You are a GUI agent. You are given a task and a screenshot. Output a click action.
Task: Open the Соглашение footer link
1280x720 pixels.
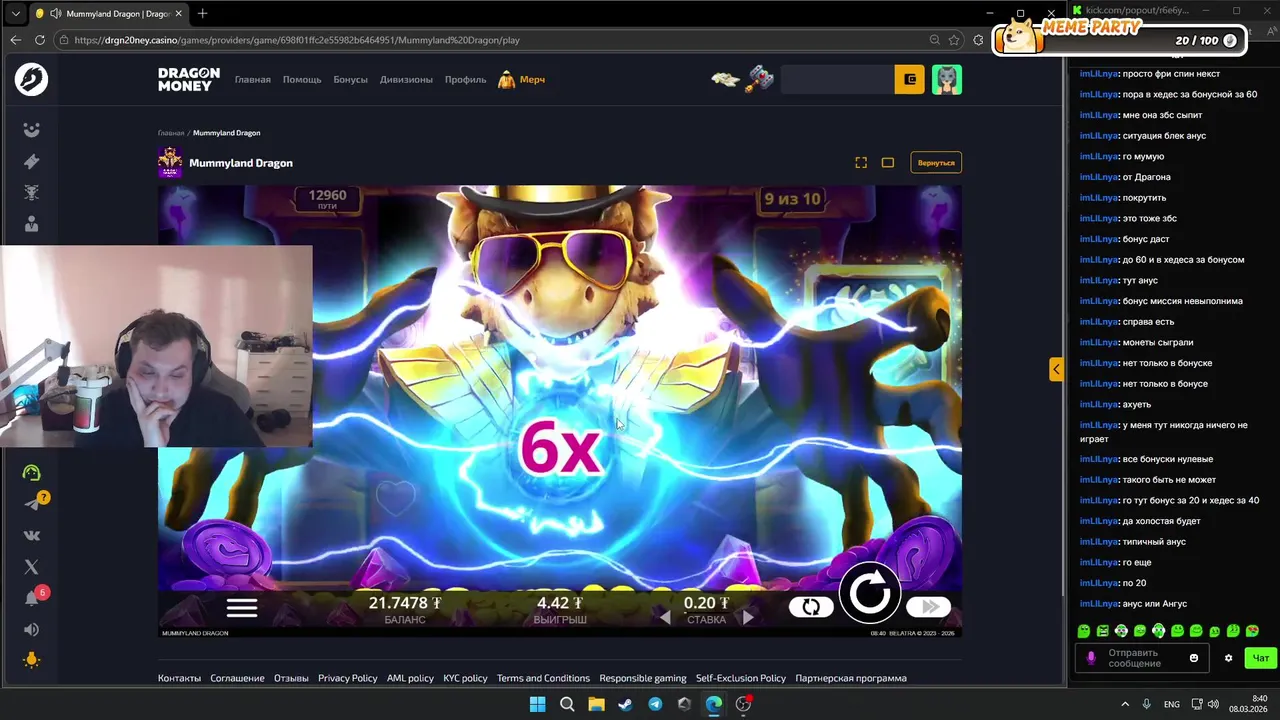237,678
